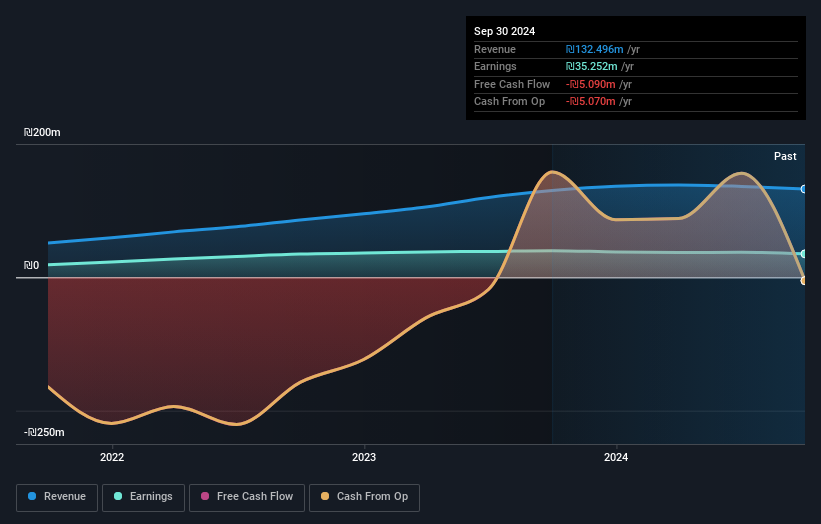Click the ₪0 y-axis label
The width and height of the screenshot is (821, 524).
click(31, 265)
